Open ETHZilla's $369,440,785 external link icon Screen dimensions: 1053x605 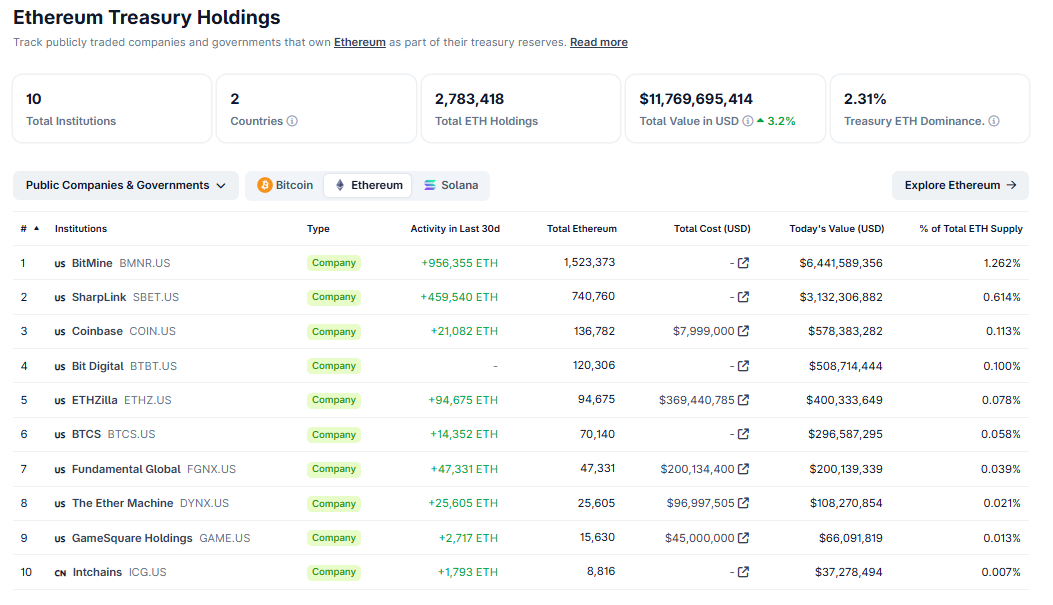coord(743,400)
